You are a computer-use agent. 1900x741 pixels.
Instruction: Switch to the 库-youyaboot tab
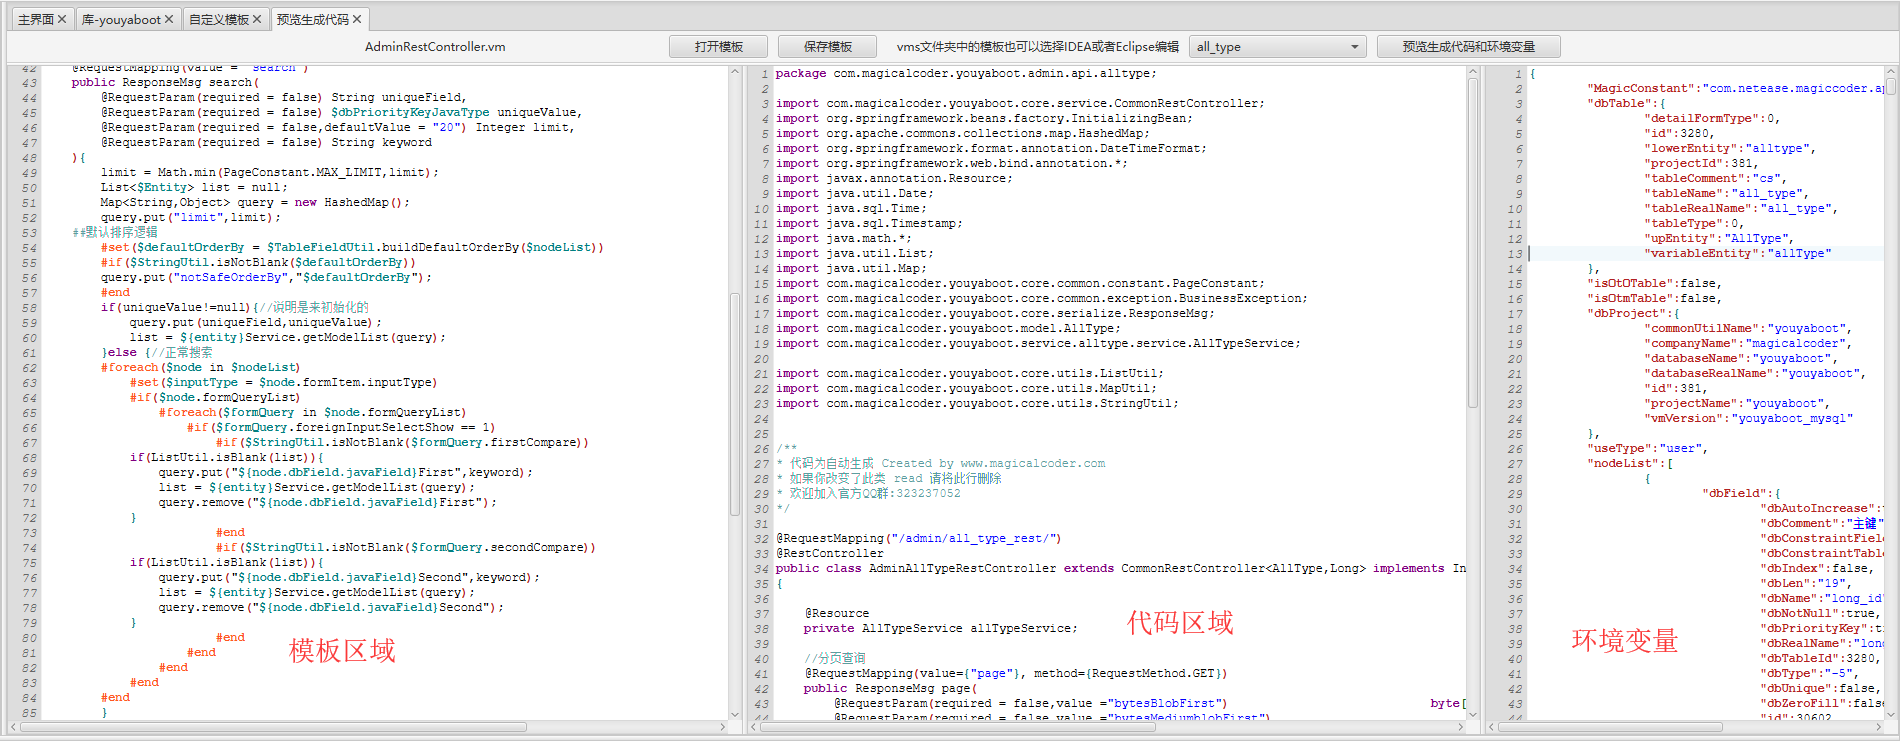127,19
